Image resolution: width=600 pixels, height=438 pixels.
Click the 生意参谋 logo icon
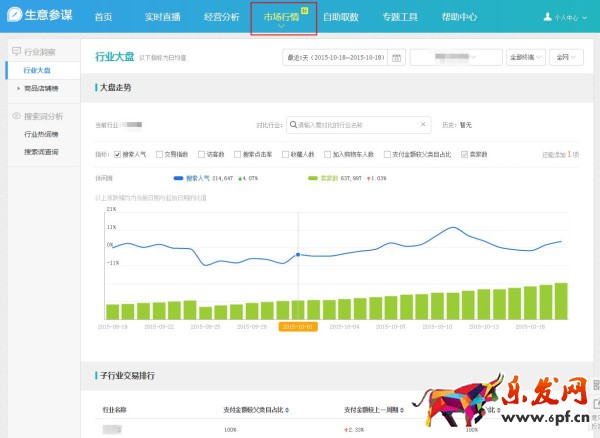pyautogui.click(x=13, y=17)
